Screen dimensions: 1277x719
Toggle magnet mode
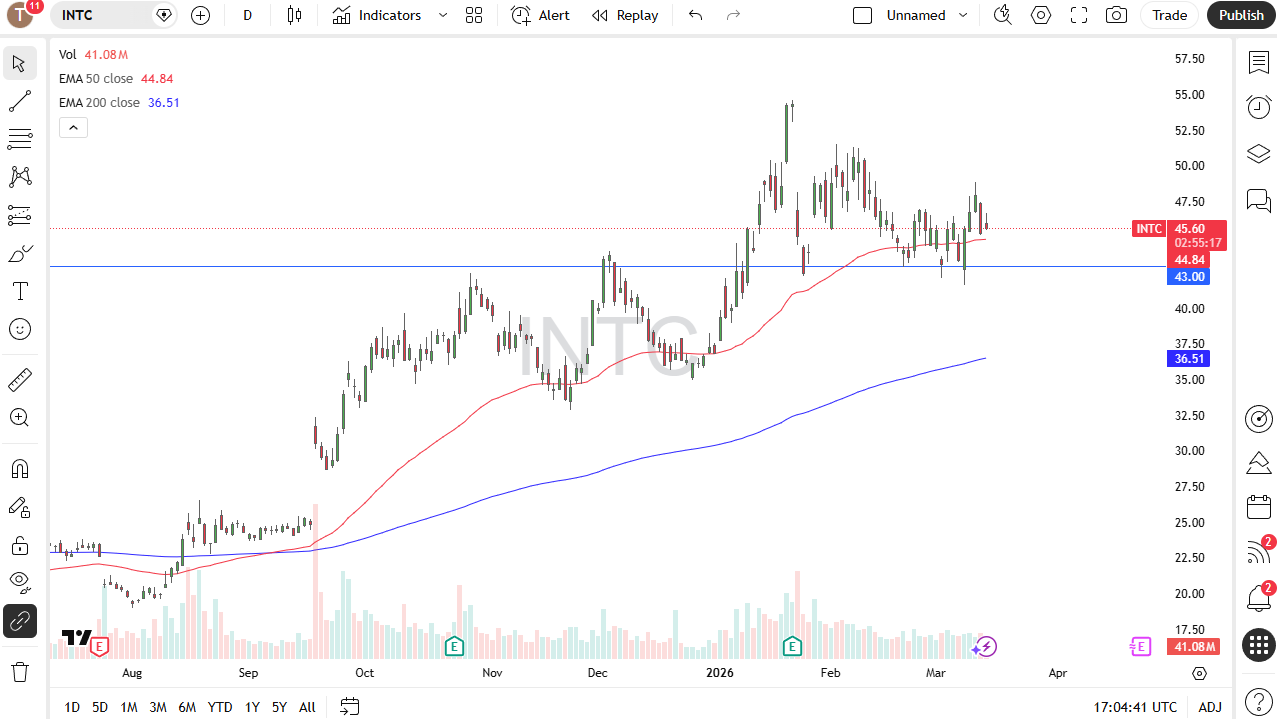(19, 469)
